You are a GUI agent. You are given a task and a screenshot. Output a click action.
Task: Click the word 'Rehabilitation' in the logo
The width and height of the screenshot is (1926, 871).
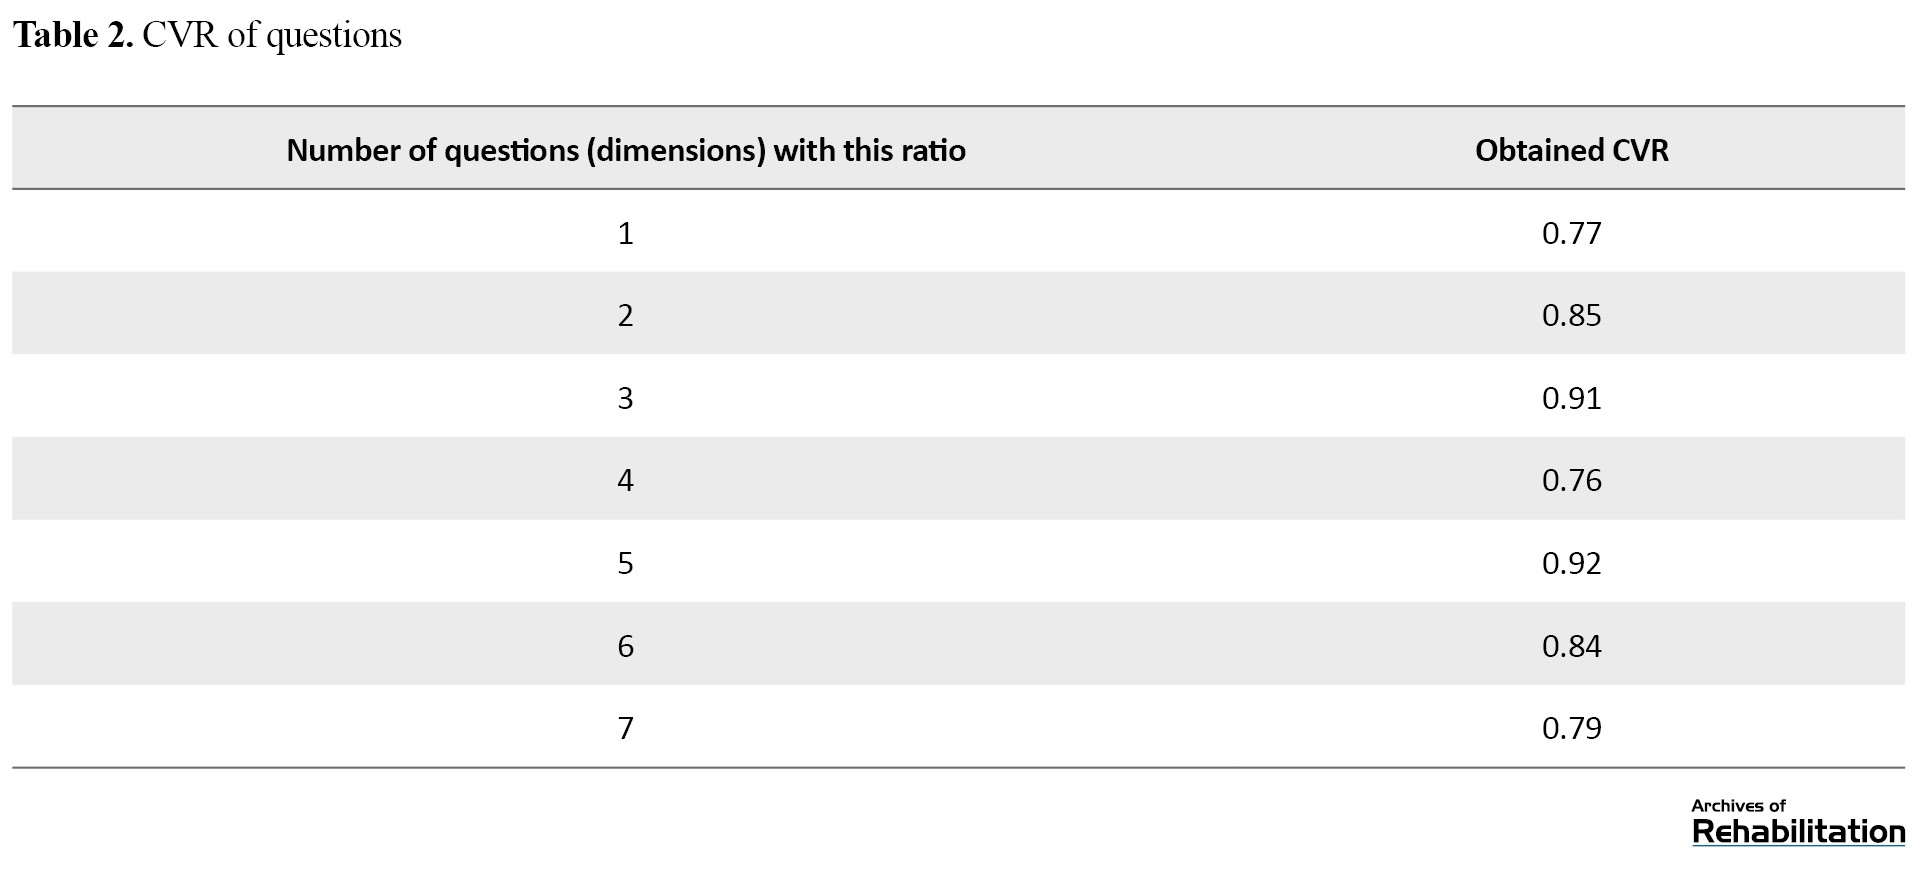[x=1798, y=832]
